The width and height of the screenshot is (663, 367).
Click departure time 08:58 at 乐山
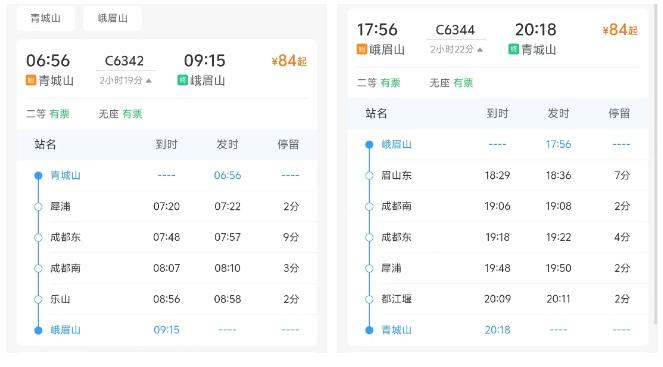[x=227, y=299]
